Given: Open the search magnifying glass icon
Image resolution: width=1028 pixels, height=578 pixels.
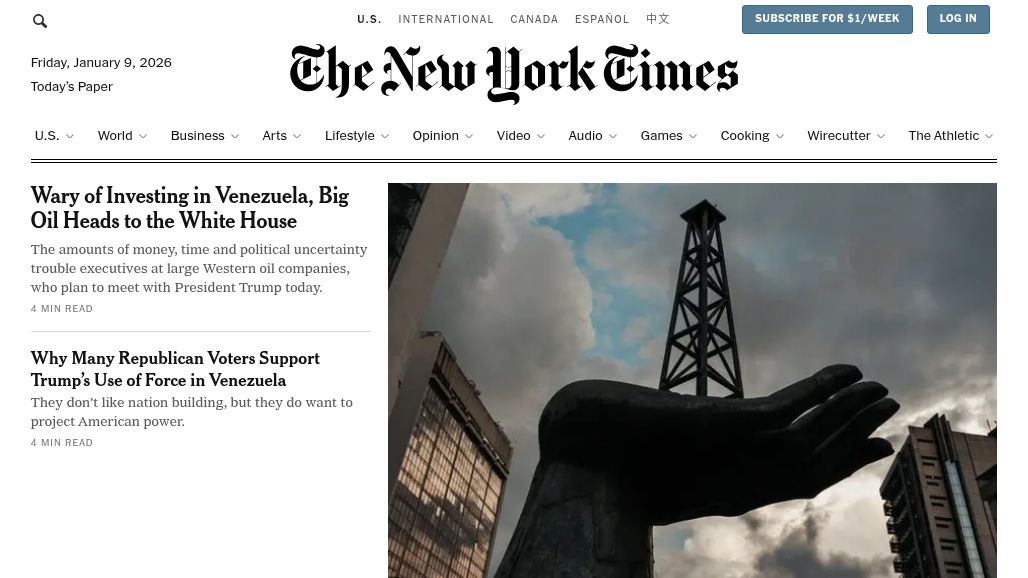Looking at the screenshot, I should pos(40,21).
